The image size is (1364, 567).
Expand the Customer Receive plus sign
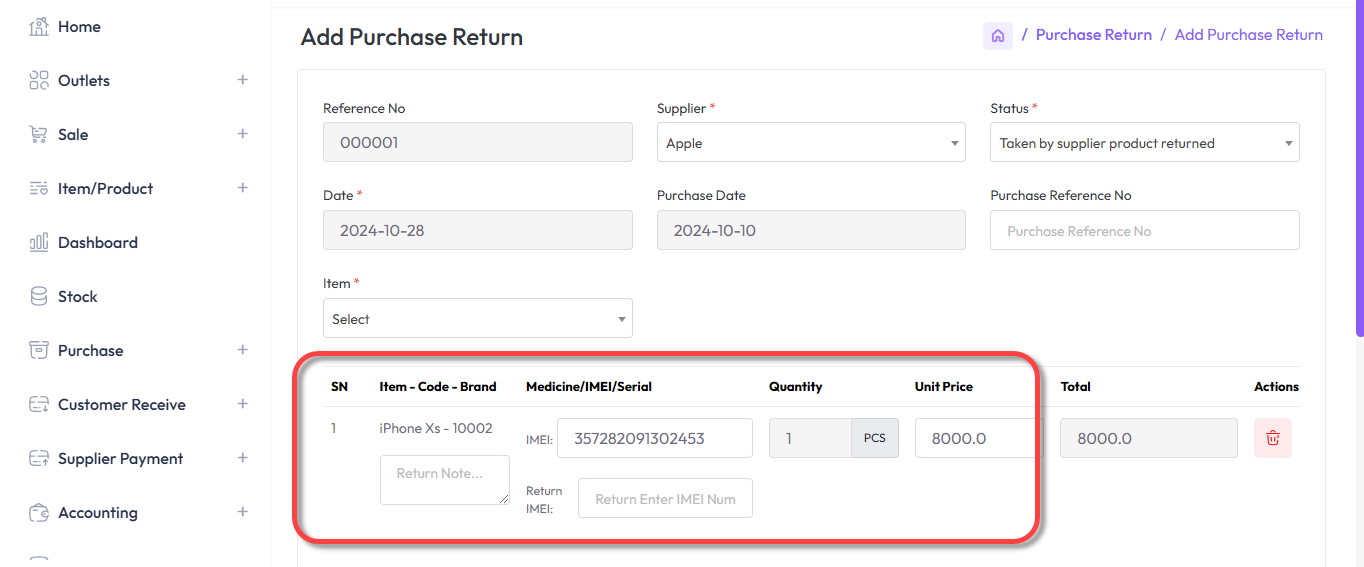[x=242, y=404]
